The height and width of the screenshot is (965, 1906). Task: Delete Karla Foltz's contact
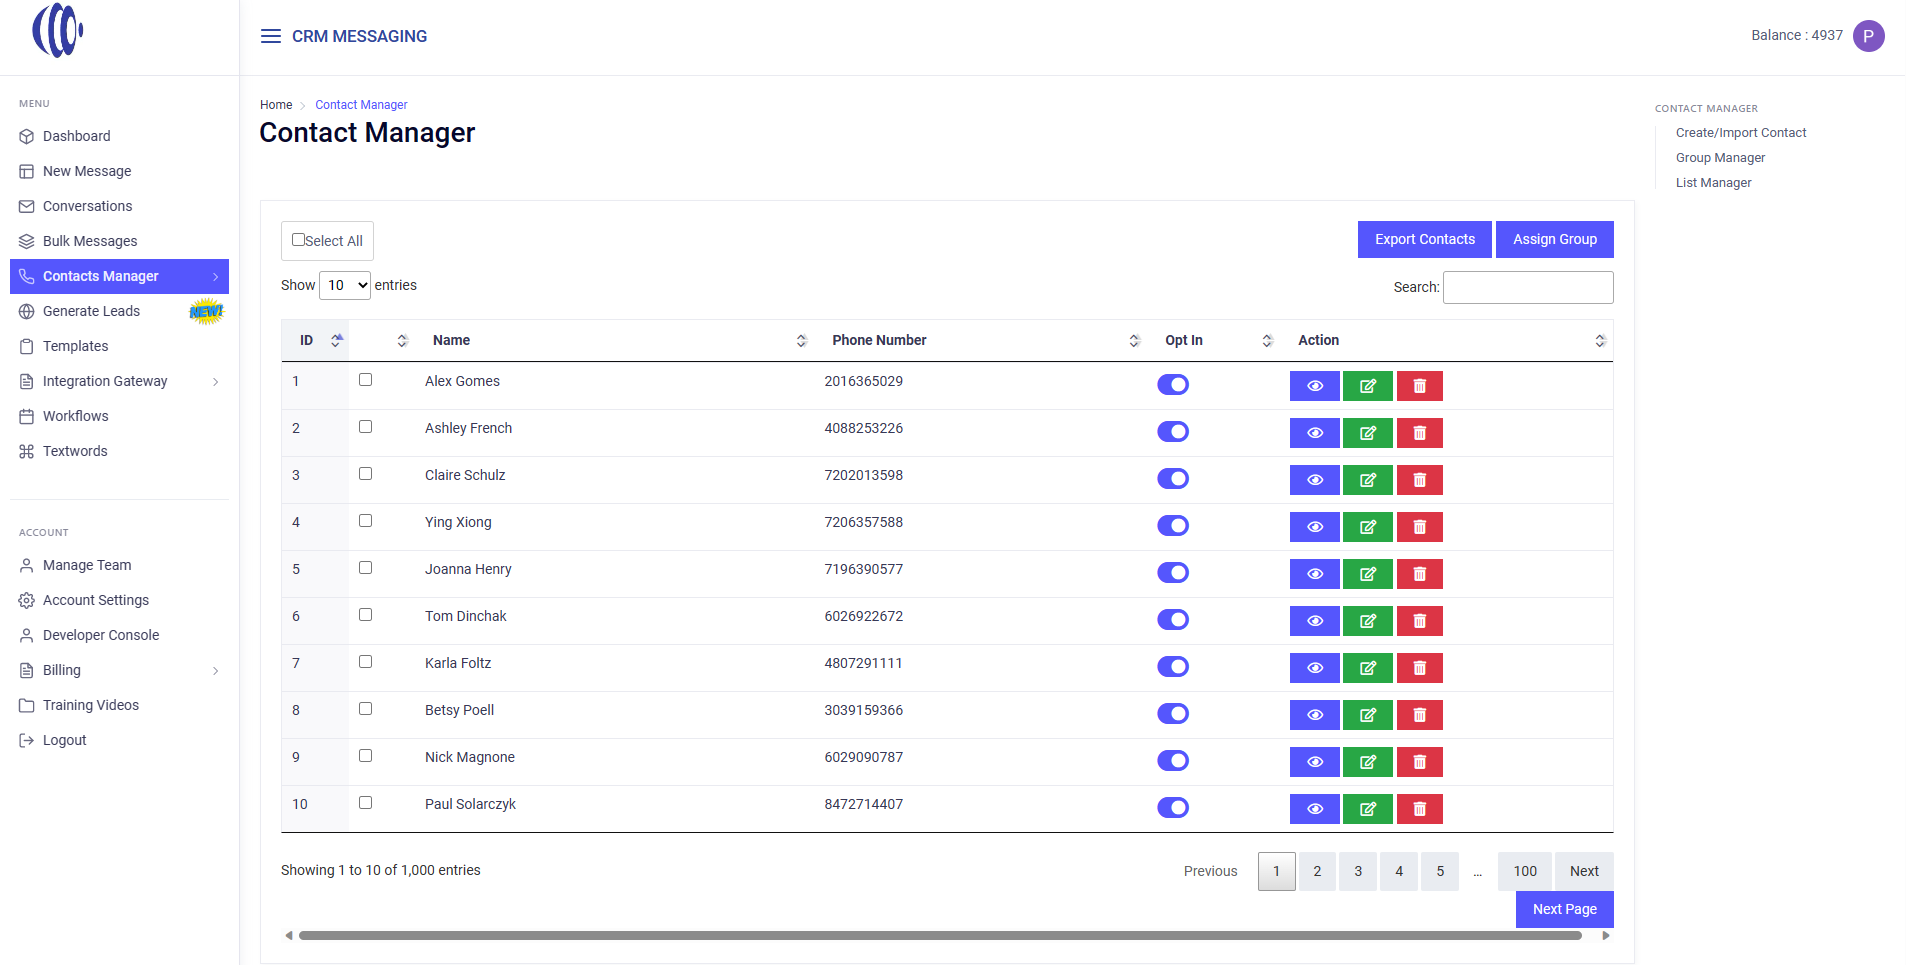(1419, 668)
